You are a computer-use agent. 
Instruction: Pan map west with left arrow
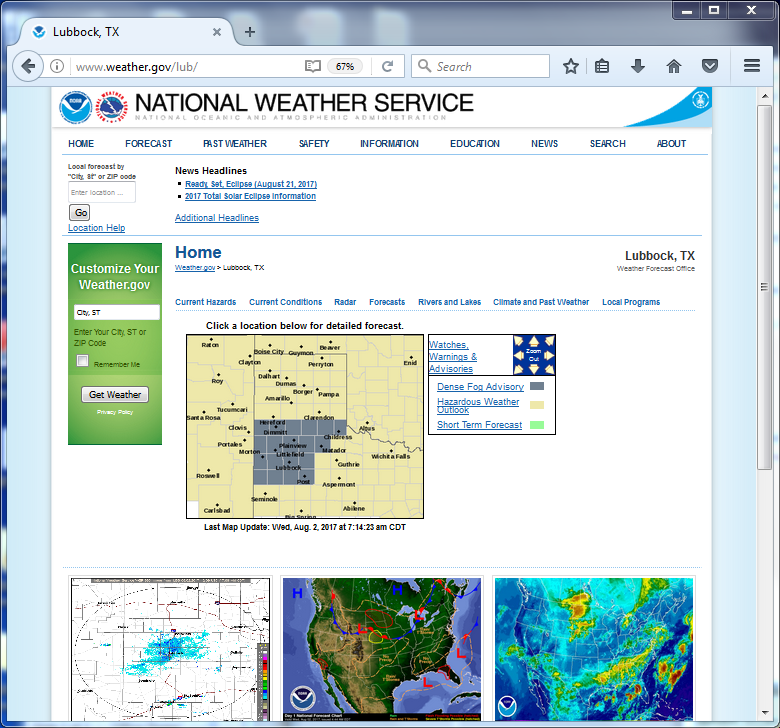click(x=518, y=355)
